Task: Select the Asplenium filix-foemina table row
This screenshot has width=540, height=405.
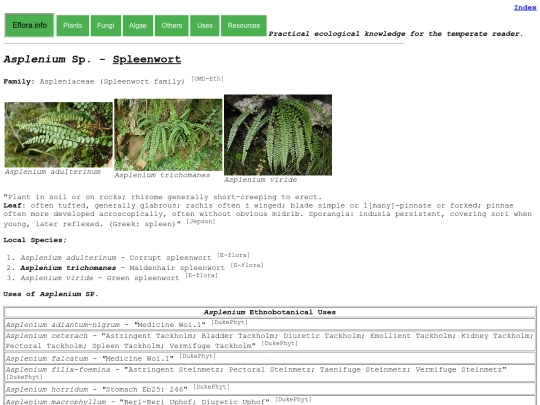Action: (270, 373)
